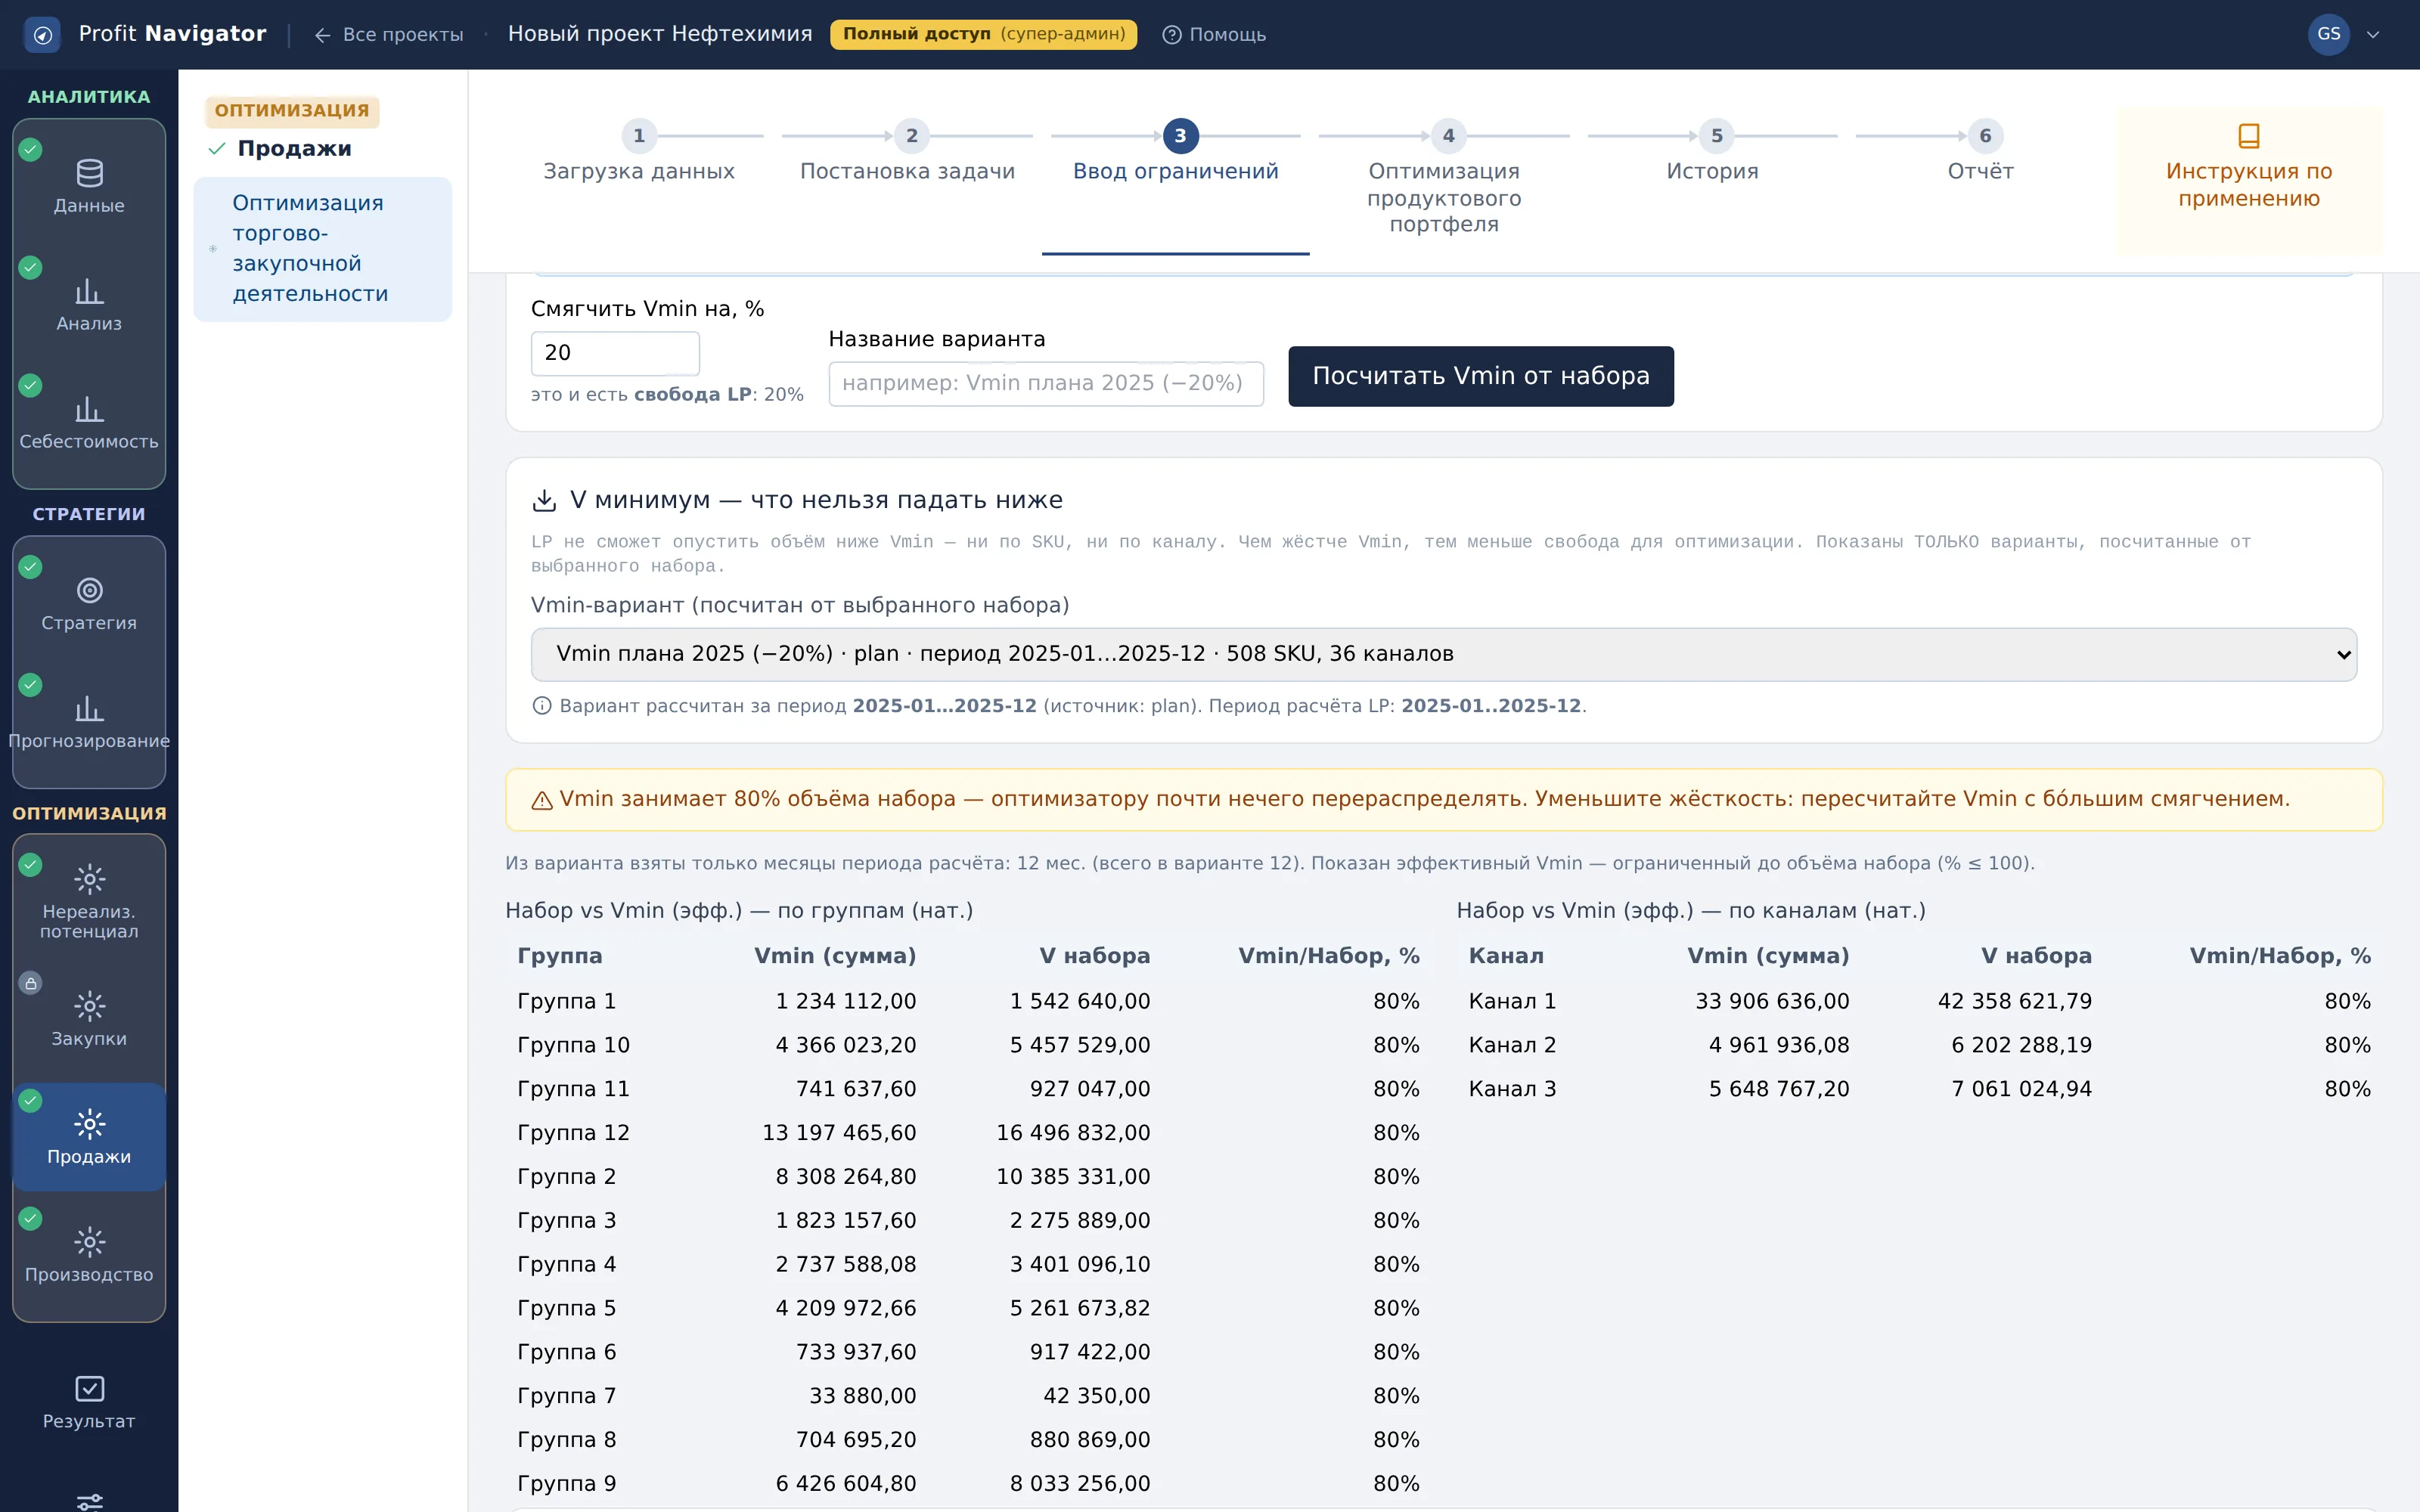Click the Канал 2 row label
The image size is (2420, 1512).
pyautogui.click(x=1512, y=1045)
